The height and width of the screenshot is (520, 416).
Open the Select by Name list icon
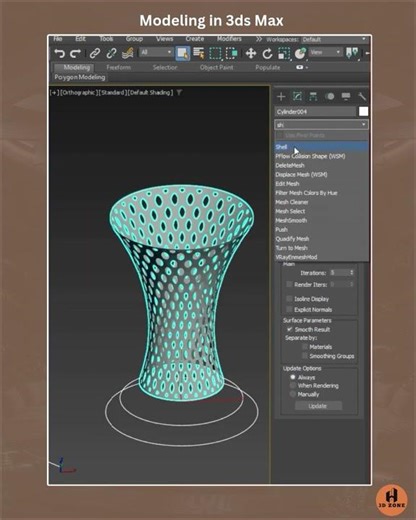pos(199,53)
